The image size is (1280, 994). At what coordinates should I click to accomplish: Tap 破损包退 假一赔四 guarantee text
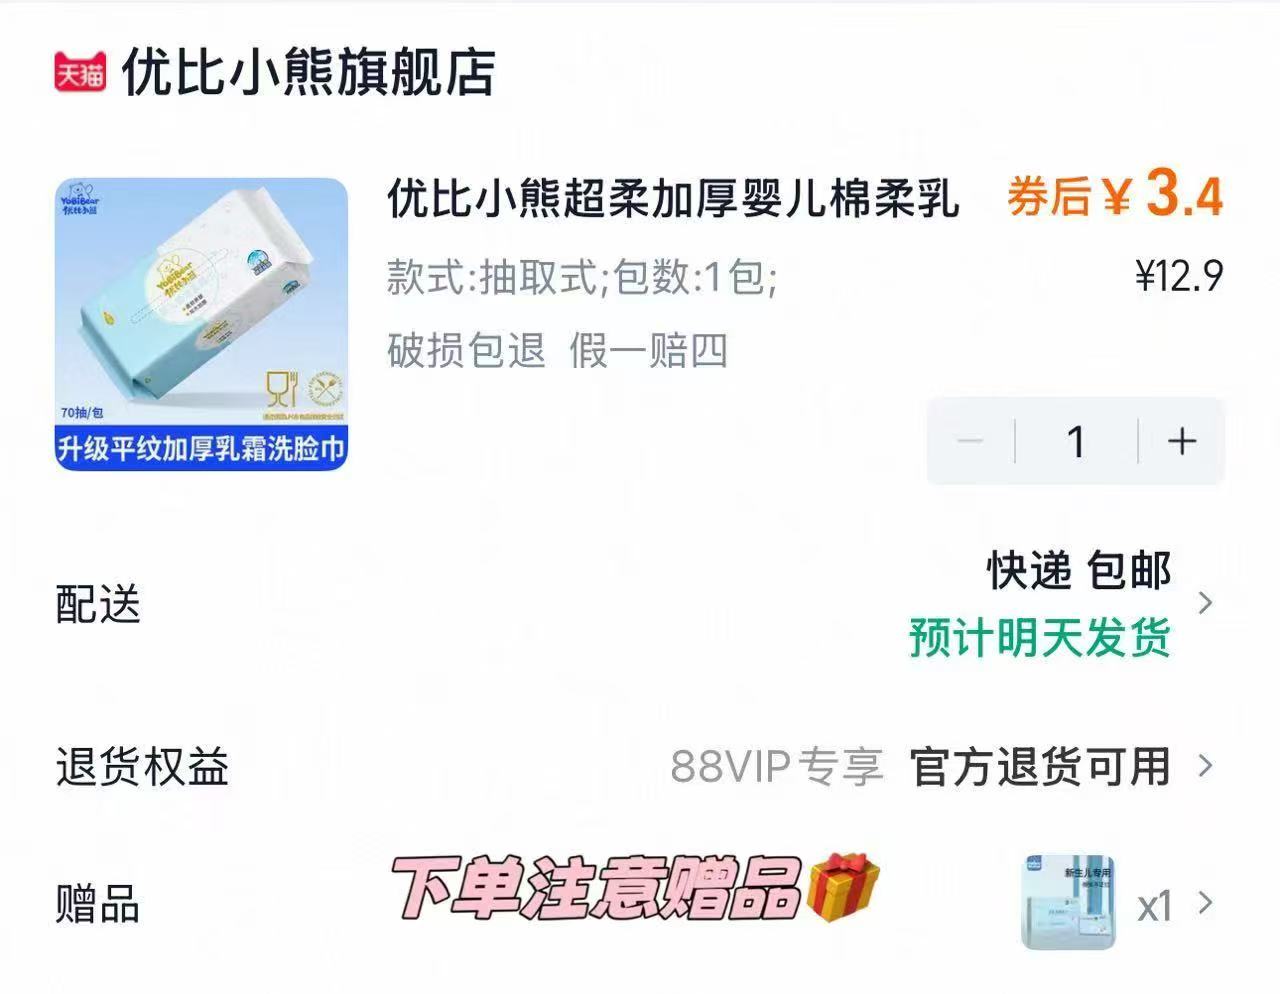tap(557, 350)
